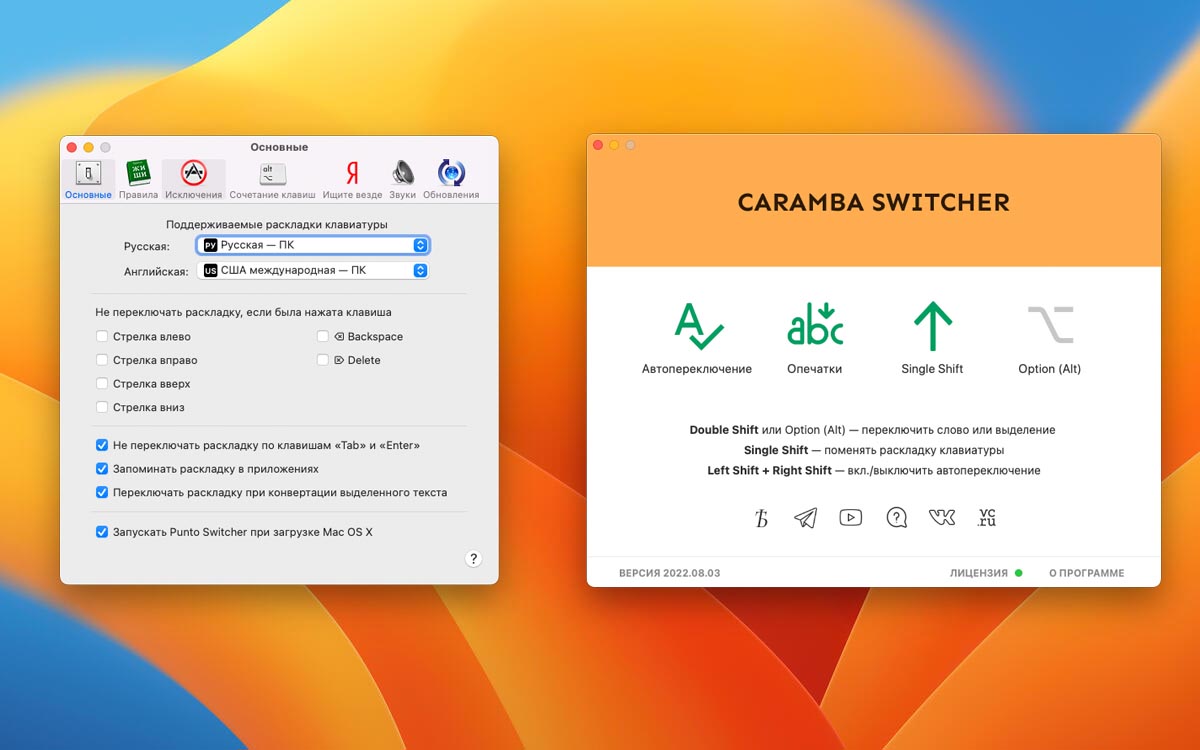Expand the Английская layout dropdown

(314, 270)
